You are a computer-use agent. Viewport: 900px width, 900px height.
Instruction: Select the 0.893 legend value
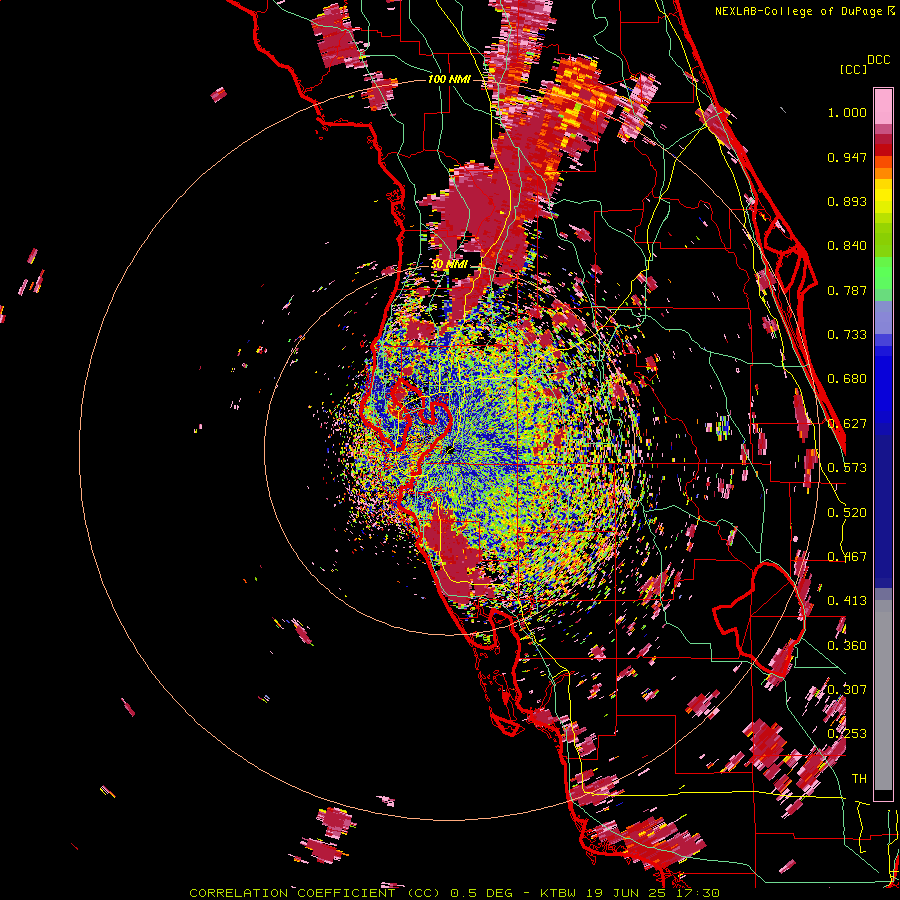(847, 201)
